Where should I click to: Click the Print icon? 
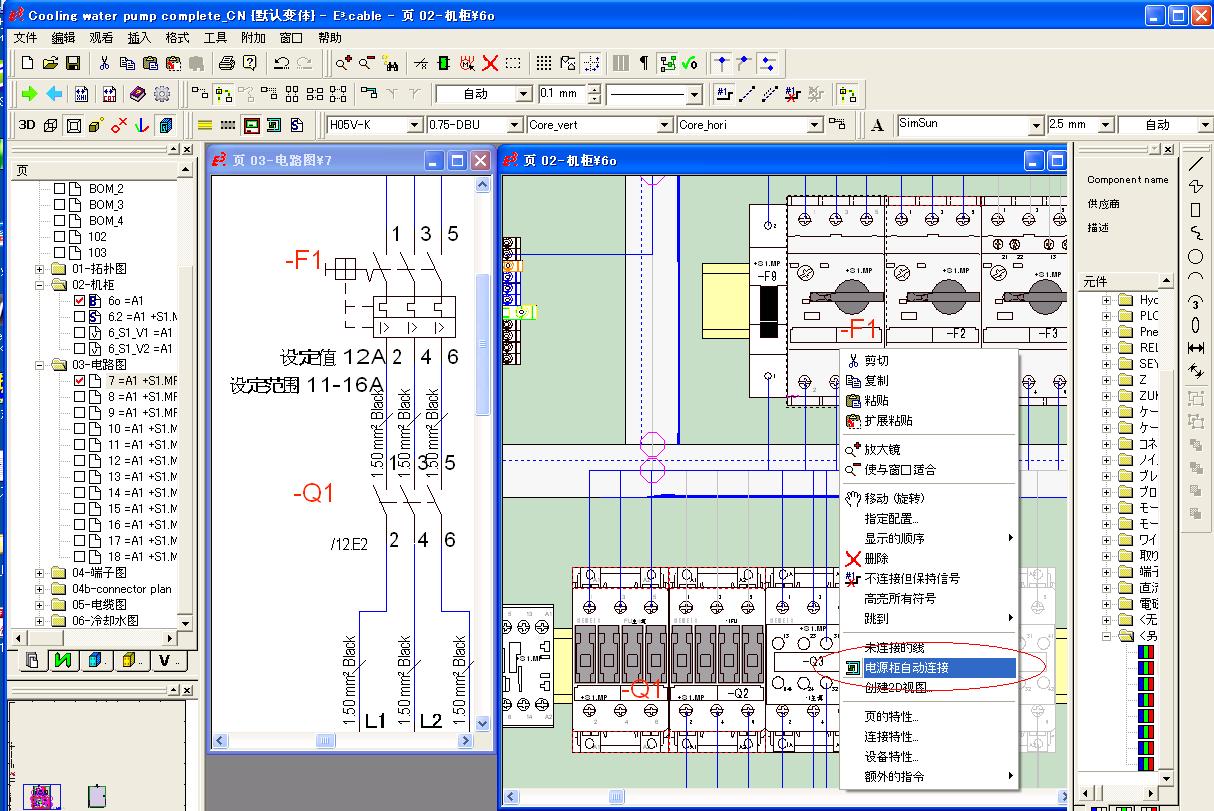(227, 63)
